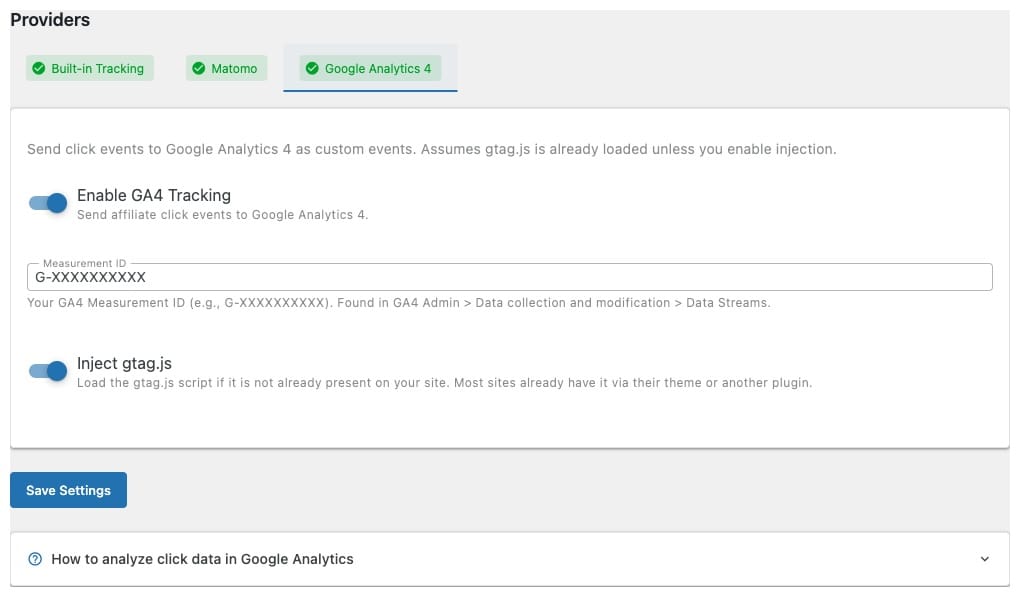Click the small Measurement ID field label
This screenshot has height=597, width=1020.
click(84, 263)
